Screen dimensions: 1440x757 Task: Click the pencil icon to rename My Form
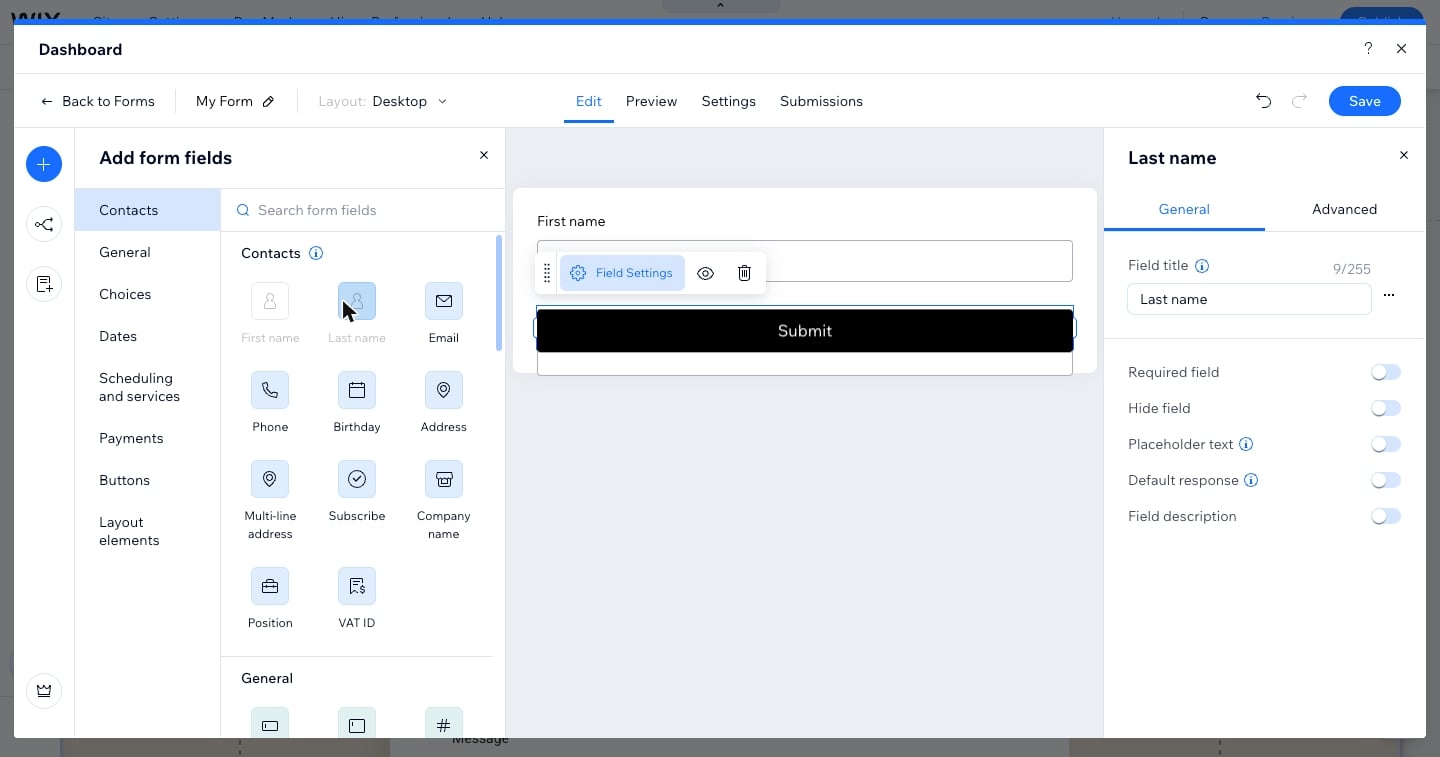click(268, 101)
